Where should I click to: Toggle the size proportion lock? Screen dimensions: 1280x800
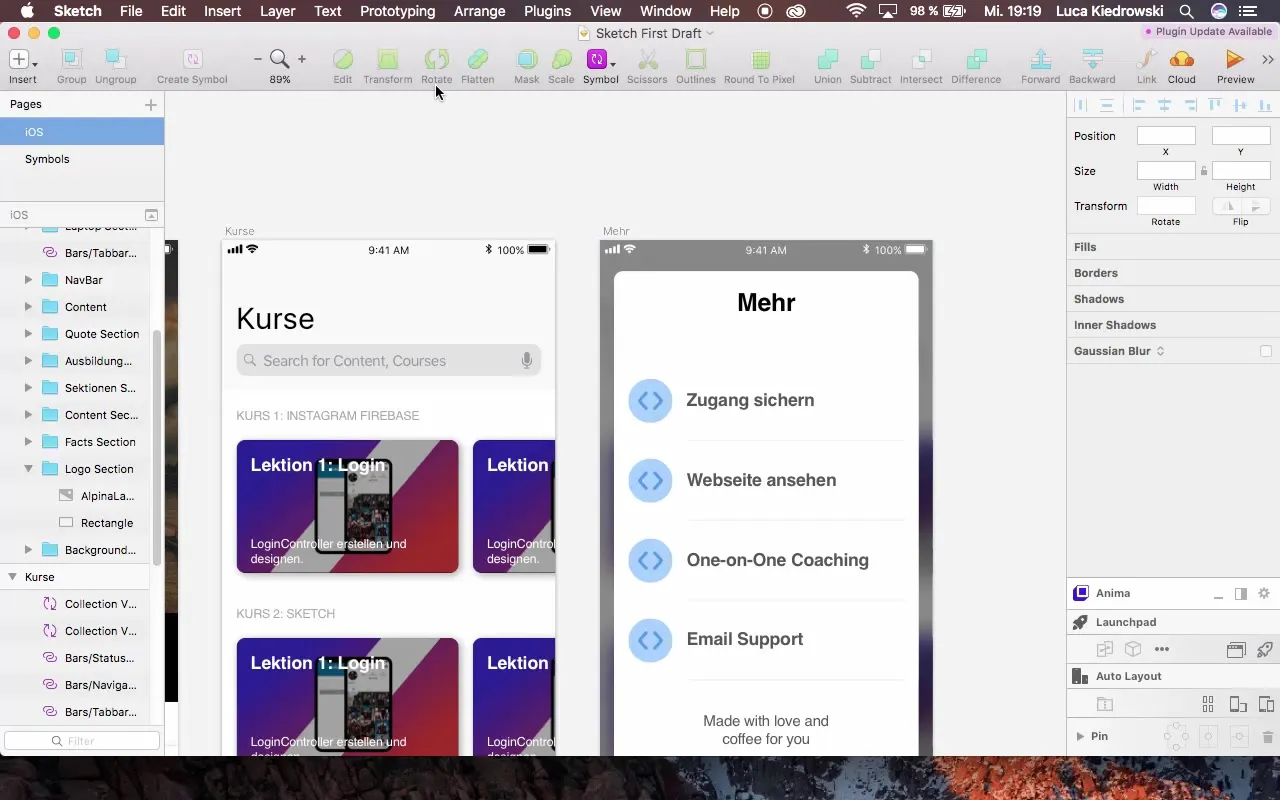[x=1204, y=171]
